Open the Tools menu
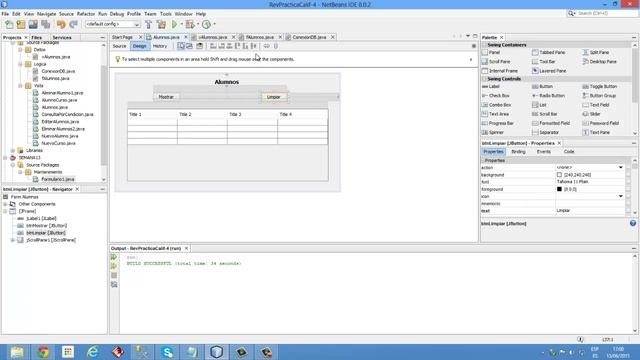Viewport: 640px width, 360px height. [165, 14]
